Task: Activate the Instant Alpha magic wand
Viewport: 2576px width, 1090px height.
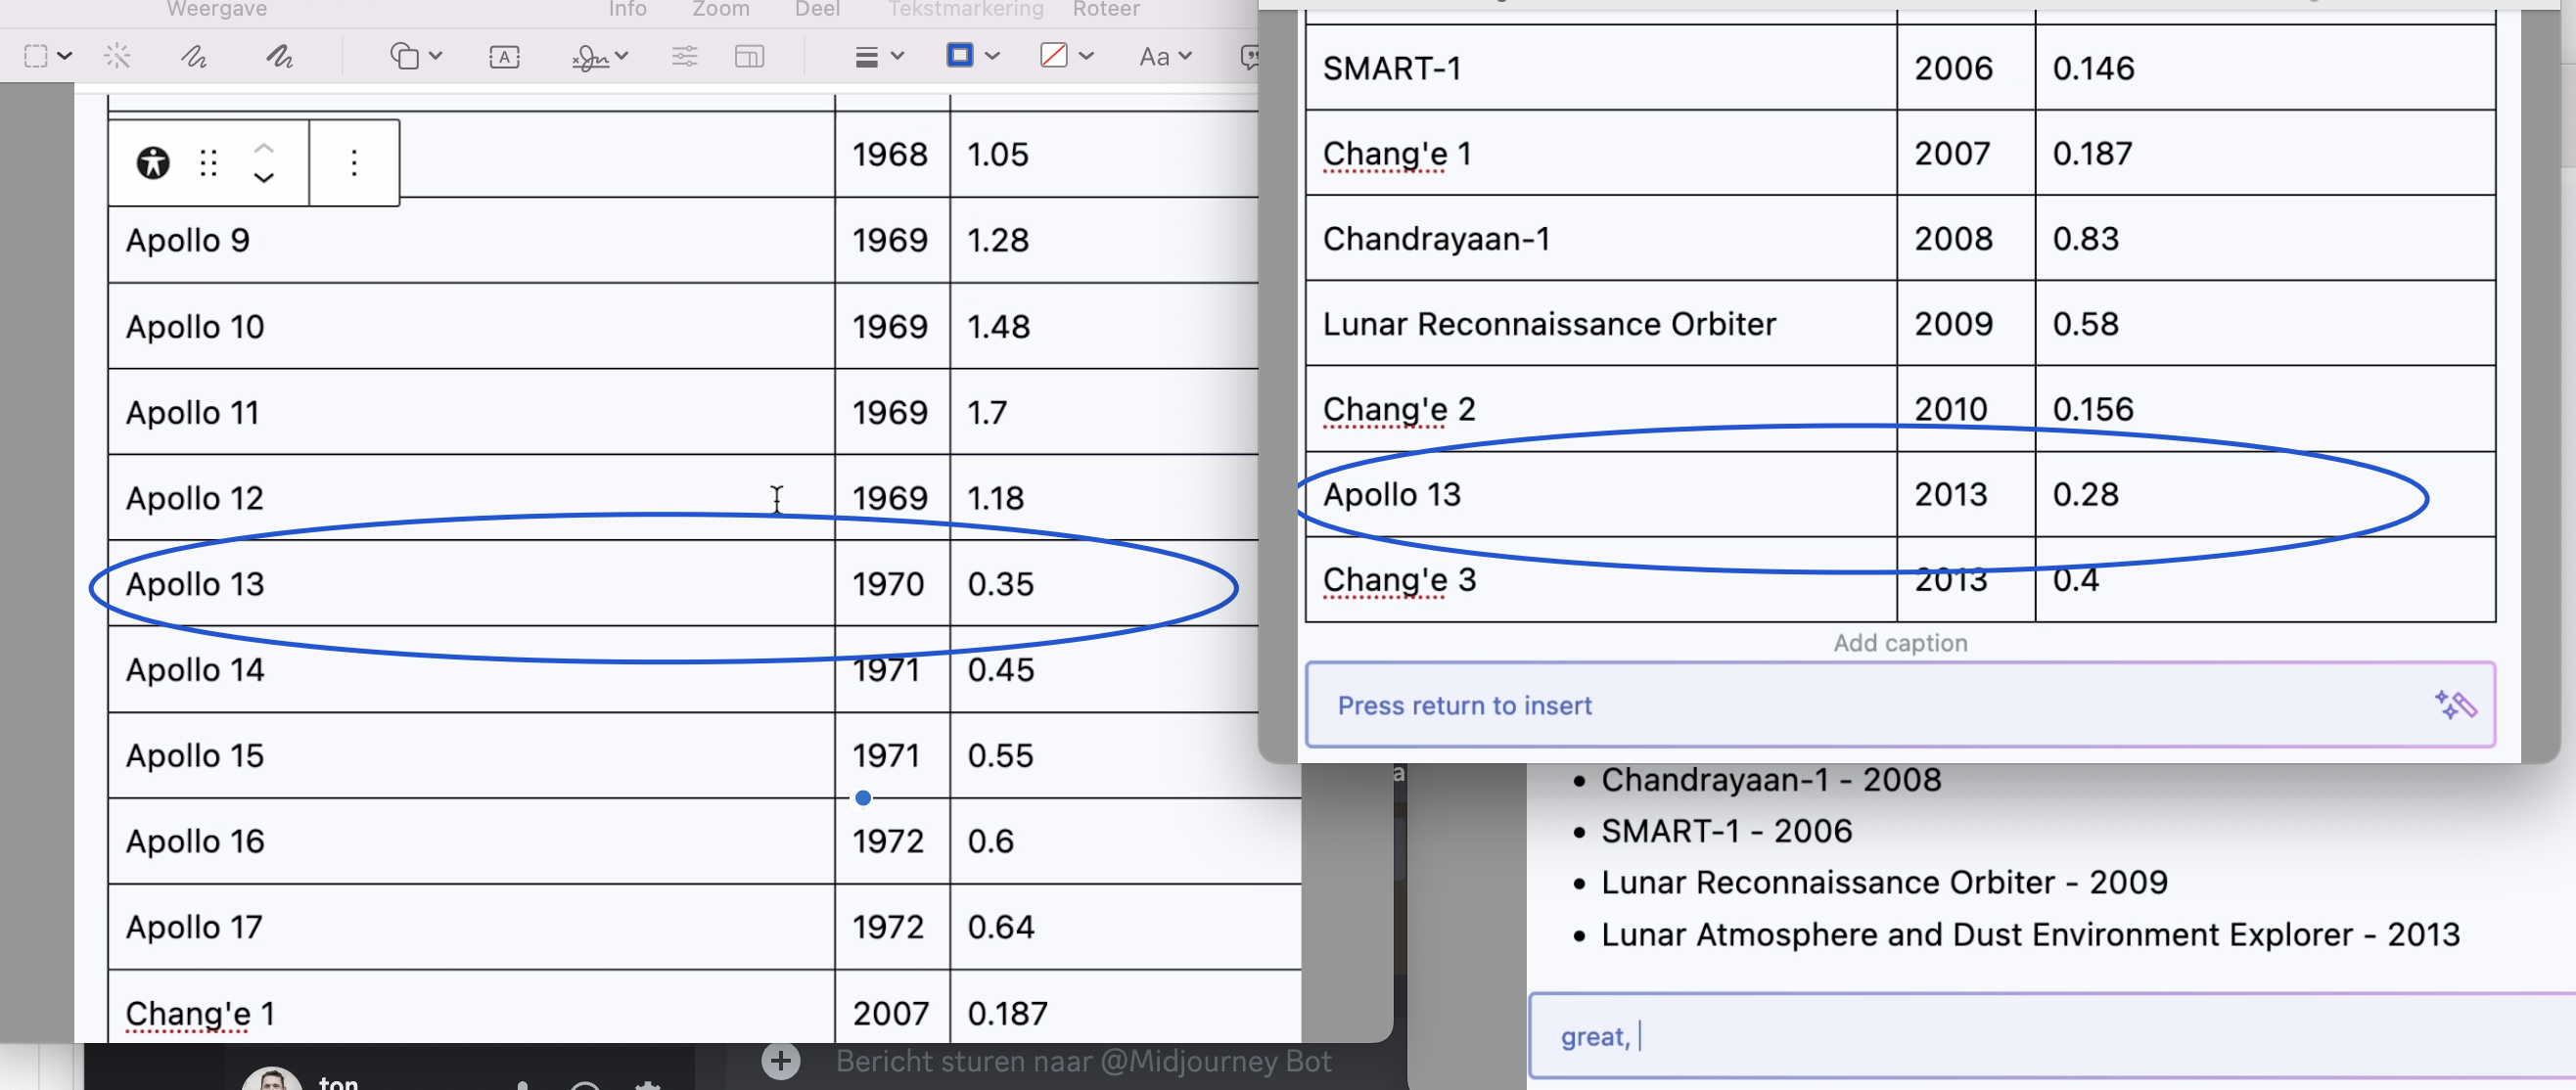Action: pyautogui.click(x=117, y=56)
